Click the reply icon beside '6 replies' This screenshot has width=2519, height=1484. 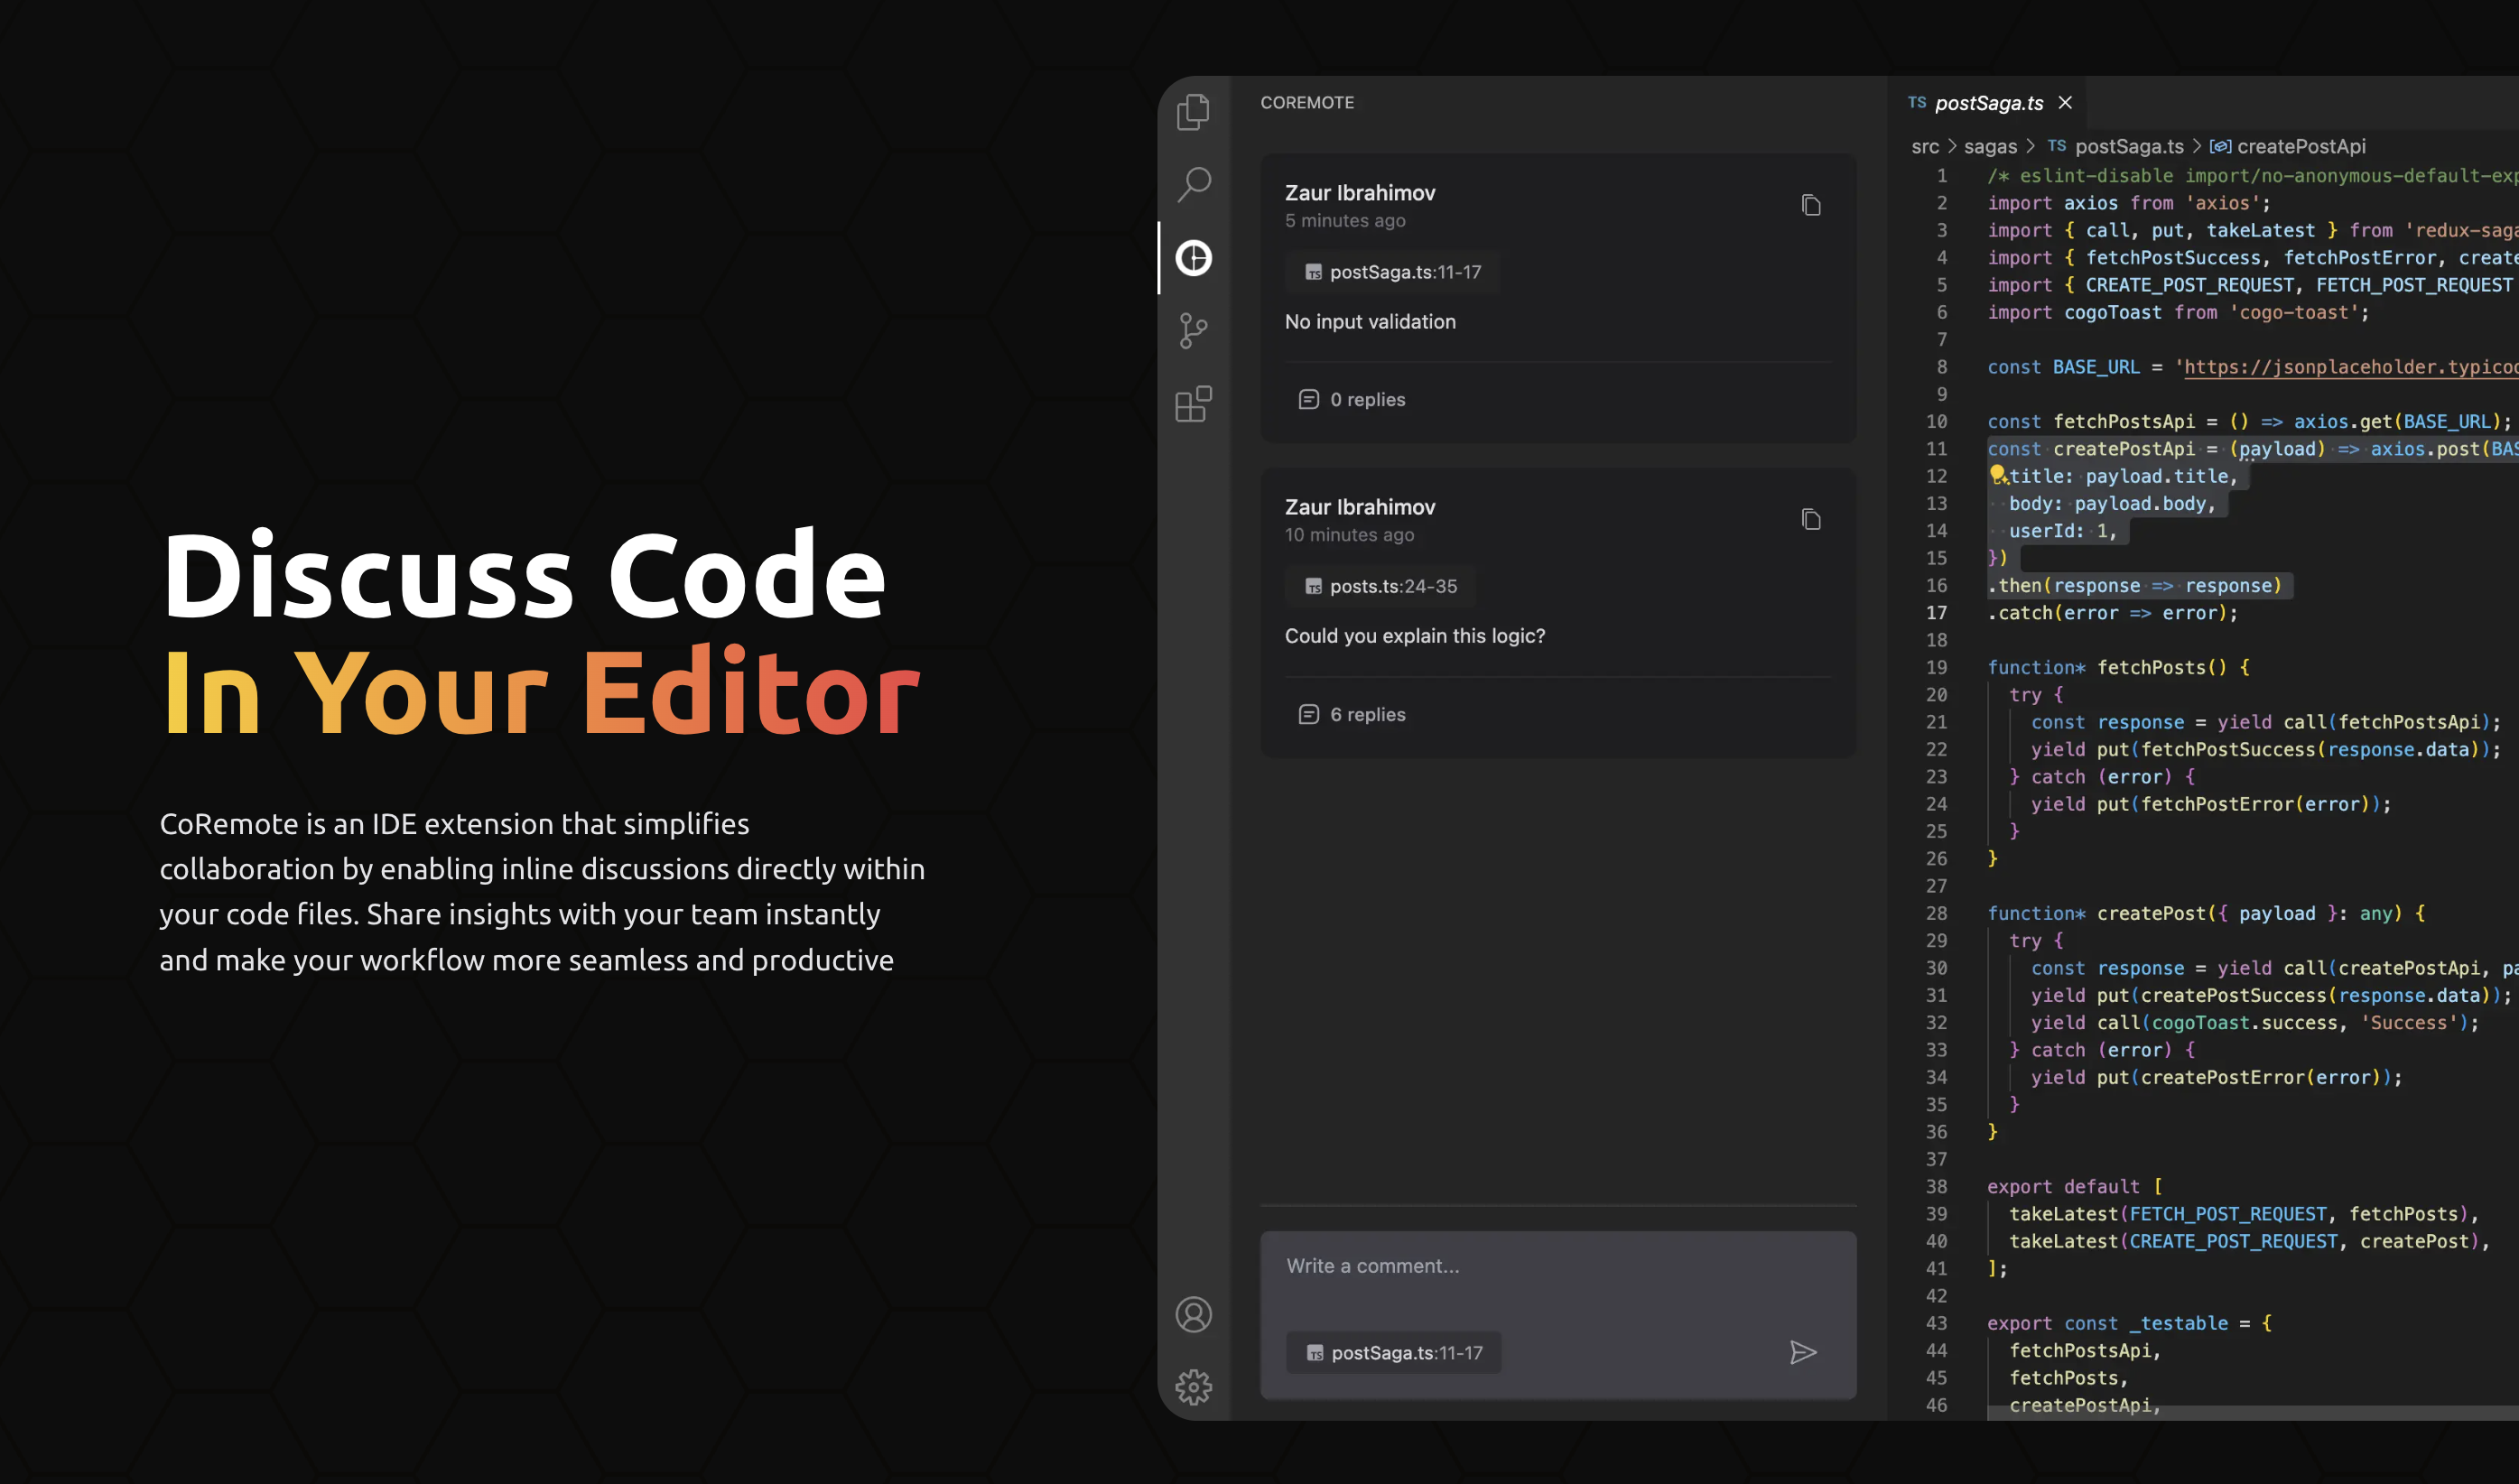click(1308, 714)
